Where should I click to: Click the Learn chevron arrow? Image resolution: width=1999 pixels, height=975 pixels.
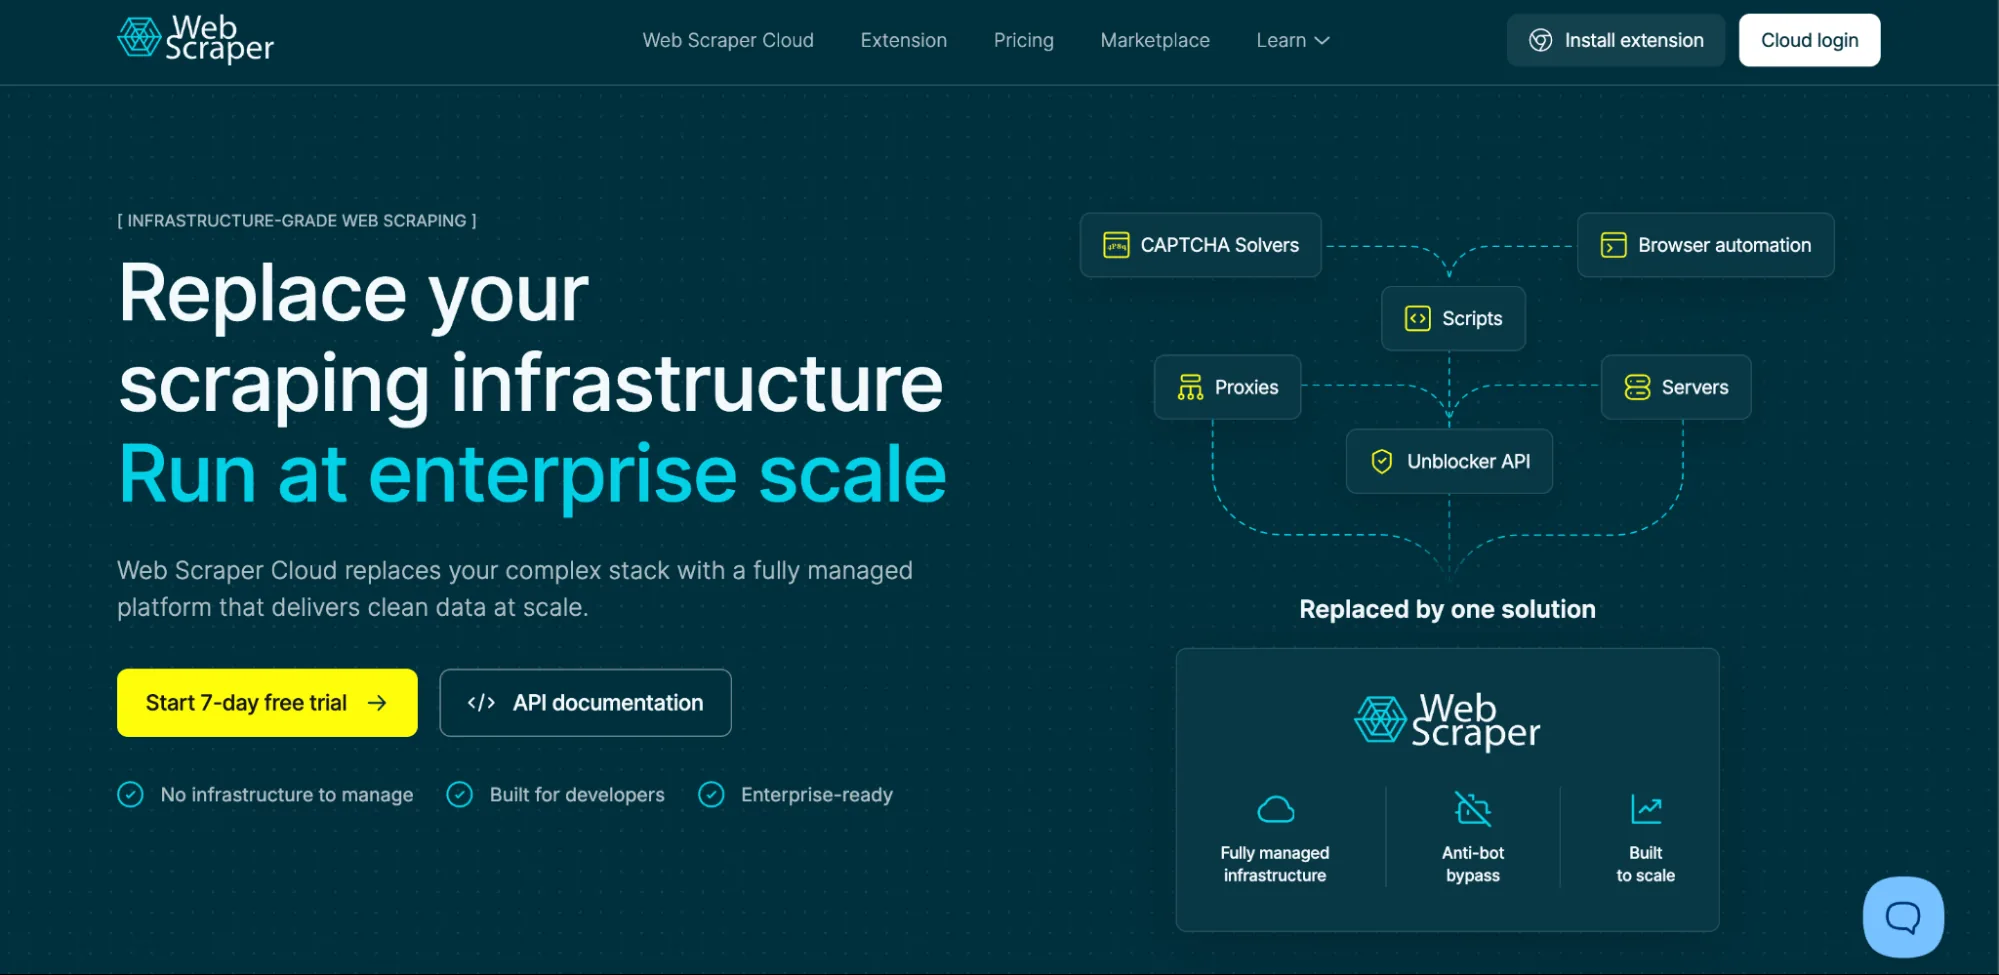[1322, 41]
